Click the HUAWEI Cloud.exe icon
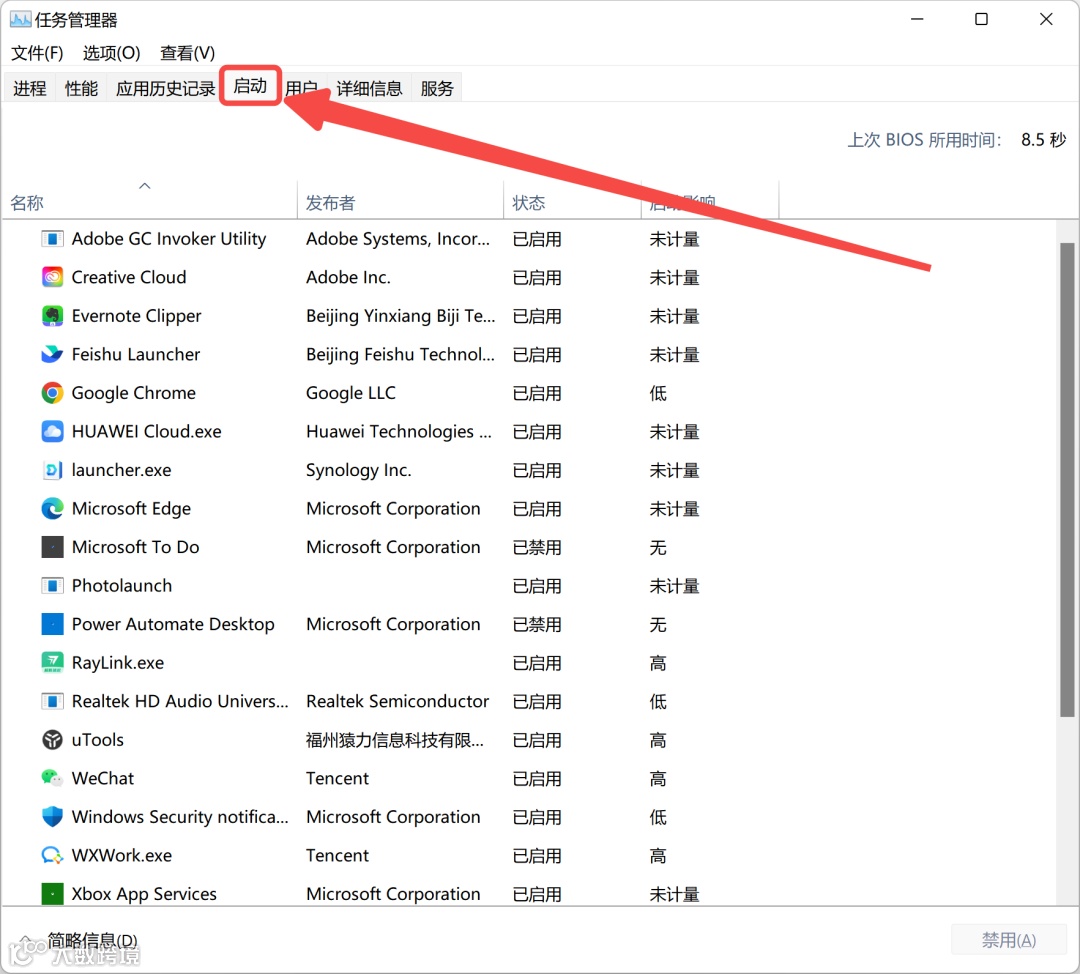 [52, 432]
